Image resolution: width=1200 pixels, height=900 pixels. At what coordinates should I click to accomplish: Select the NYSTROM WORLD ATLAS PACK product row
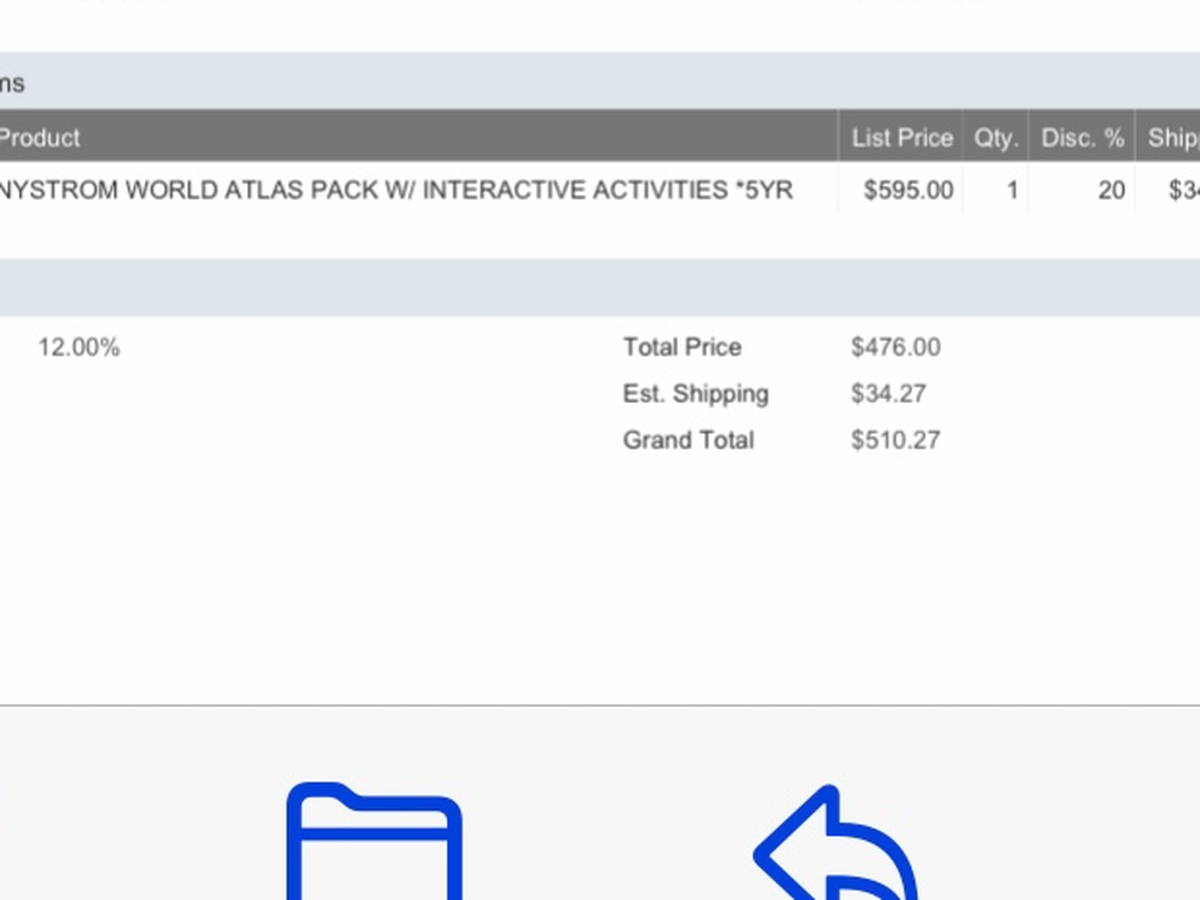pyautogui.click(x=395, y=190)
